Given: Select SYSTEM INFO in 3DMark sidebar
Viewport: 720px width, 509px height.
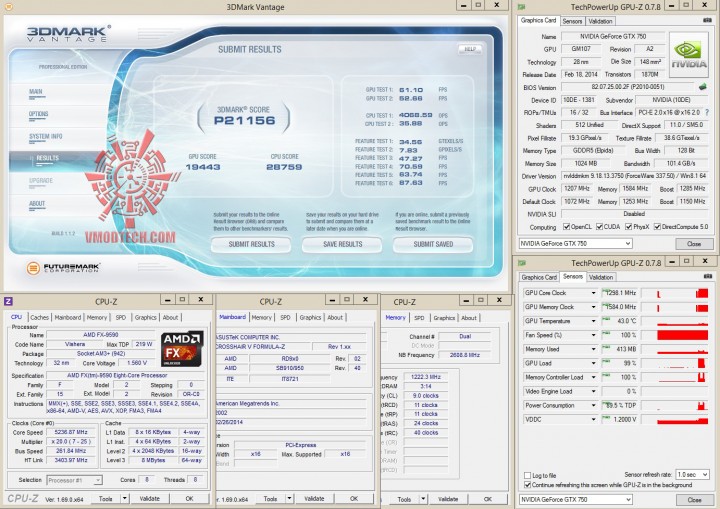Looking at the screenshot, I should tap(45, 136).
